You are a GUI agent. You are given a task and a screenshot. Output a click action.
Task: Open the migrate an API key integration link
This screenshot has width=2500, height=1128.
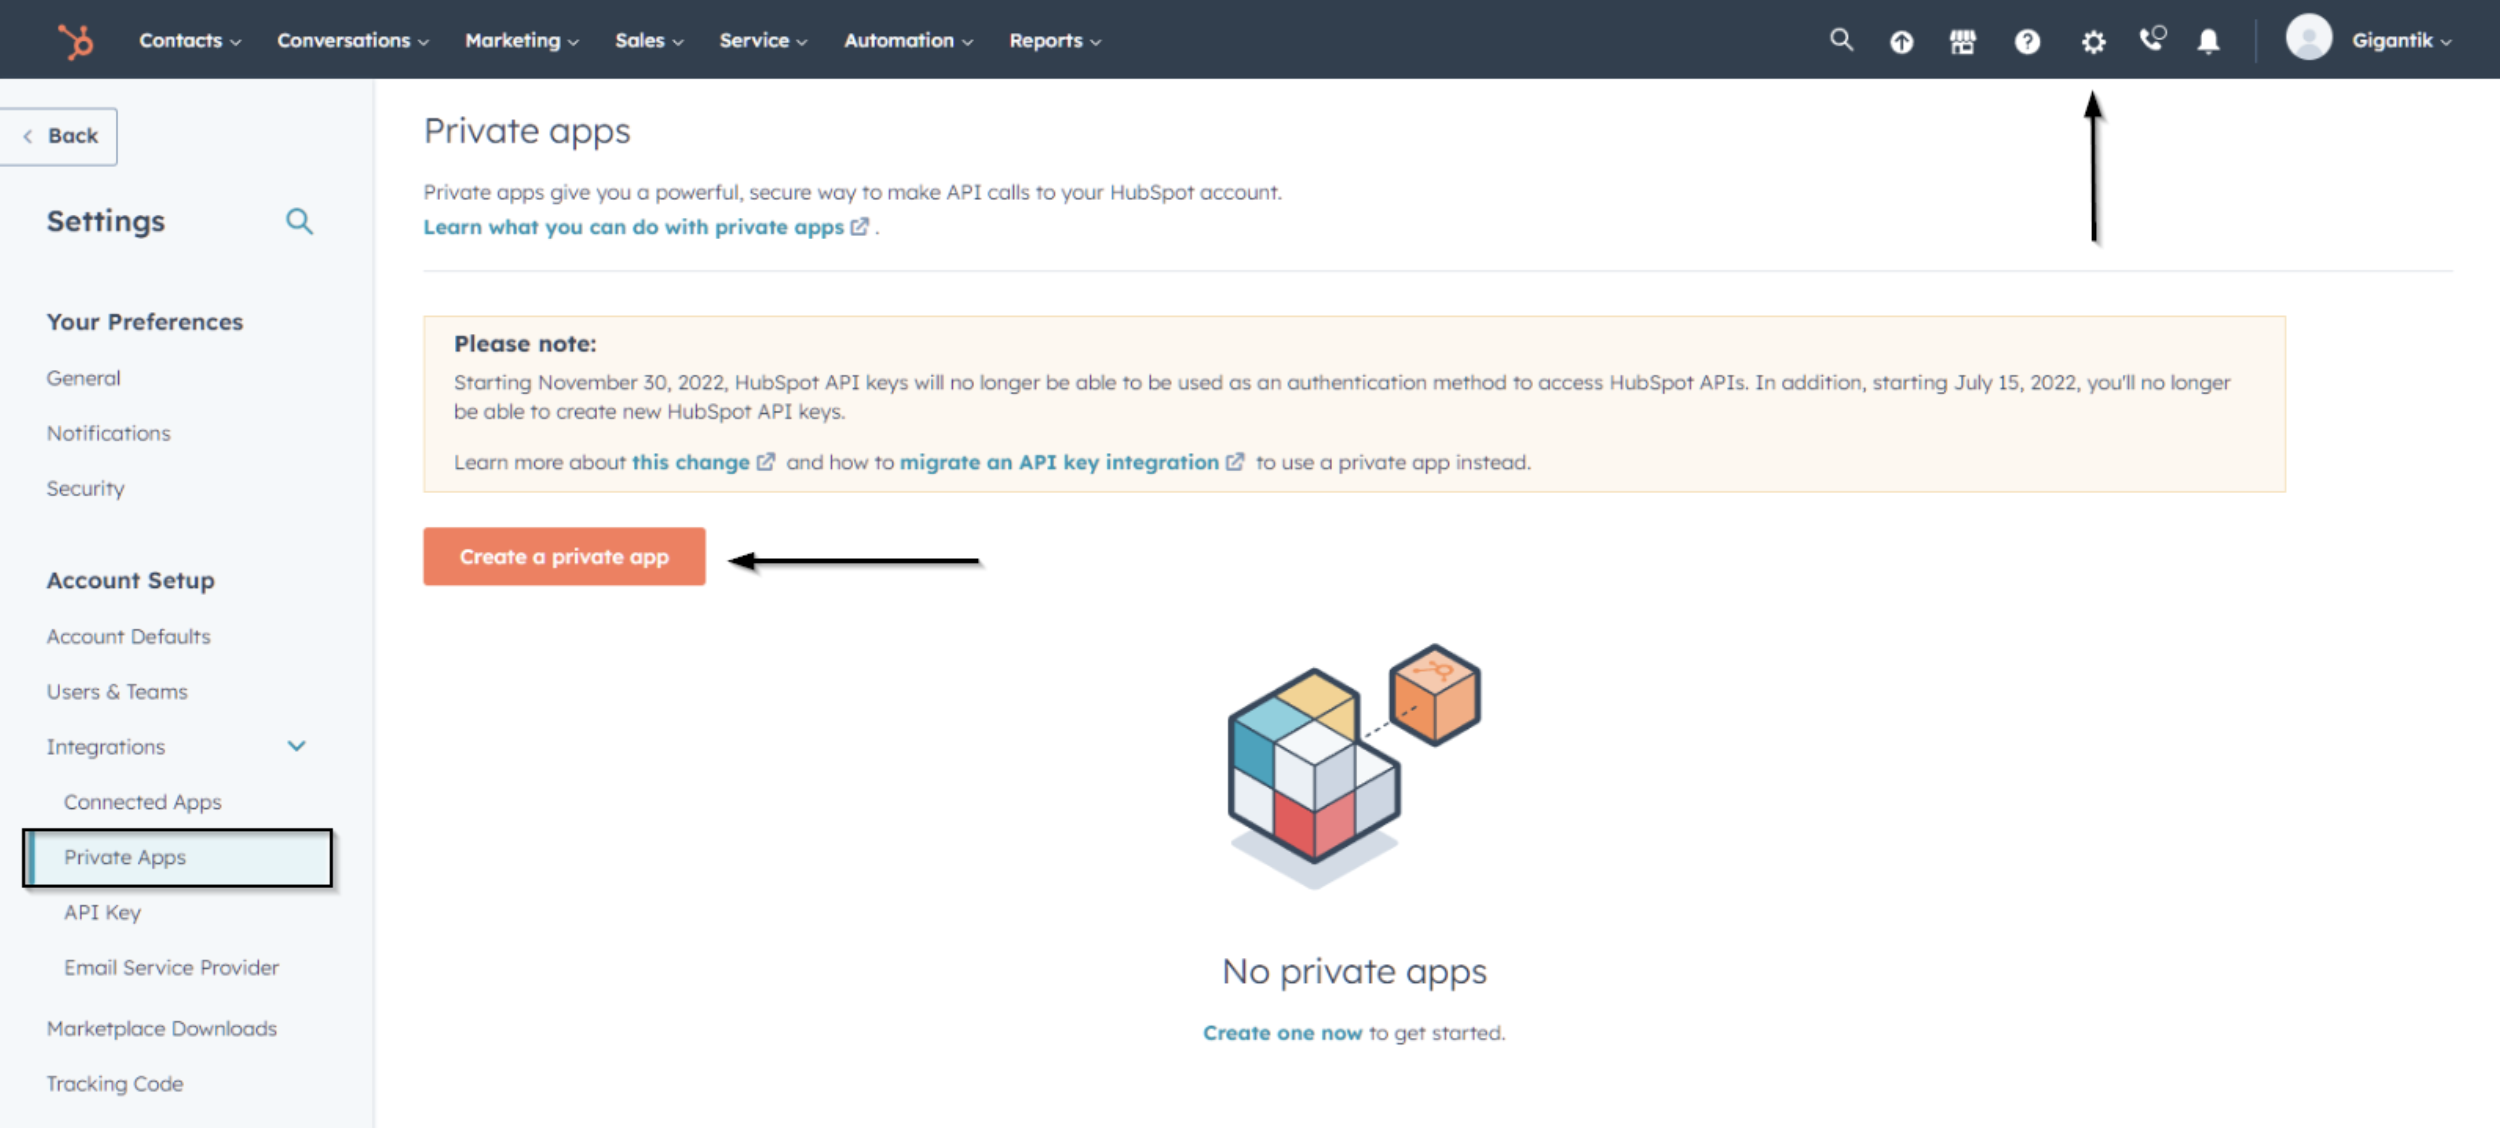click(1059, 462)
